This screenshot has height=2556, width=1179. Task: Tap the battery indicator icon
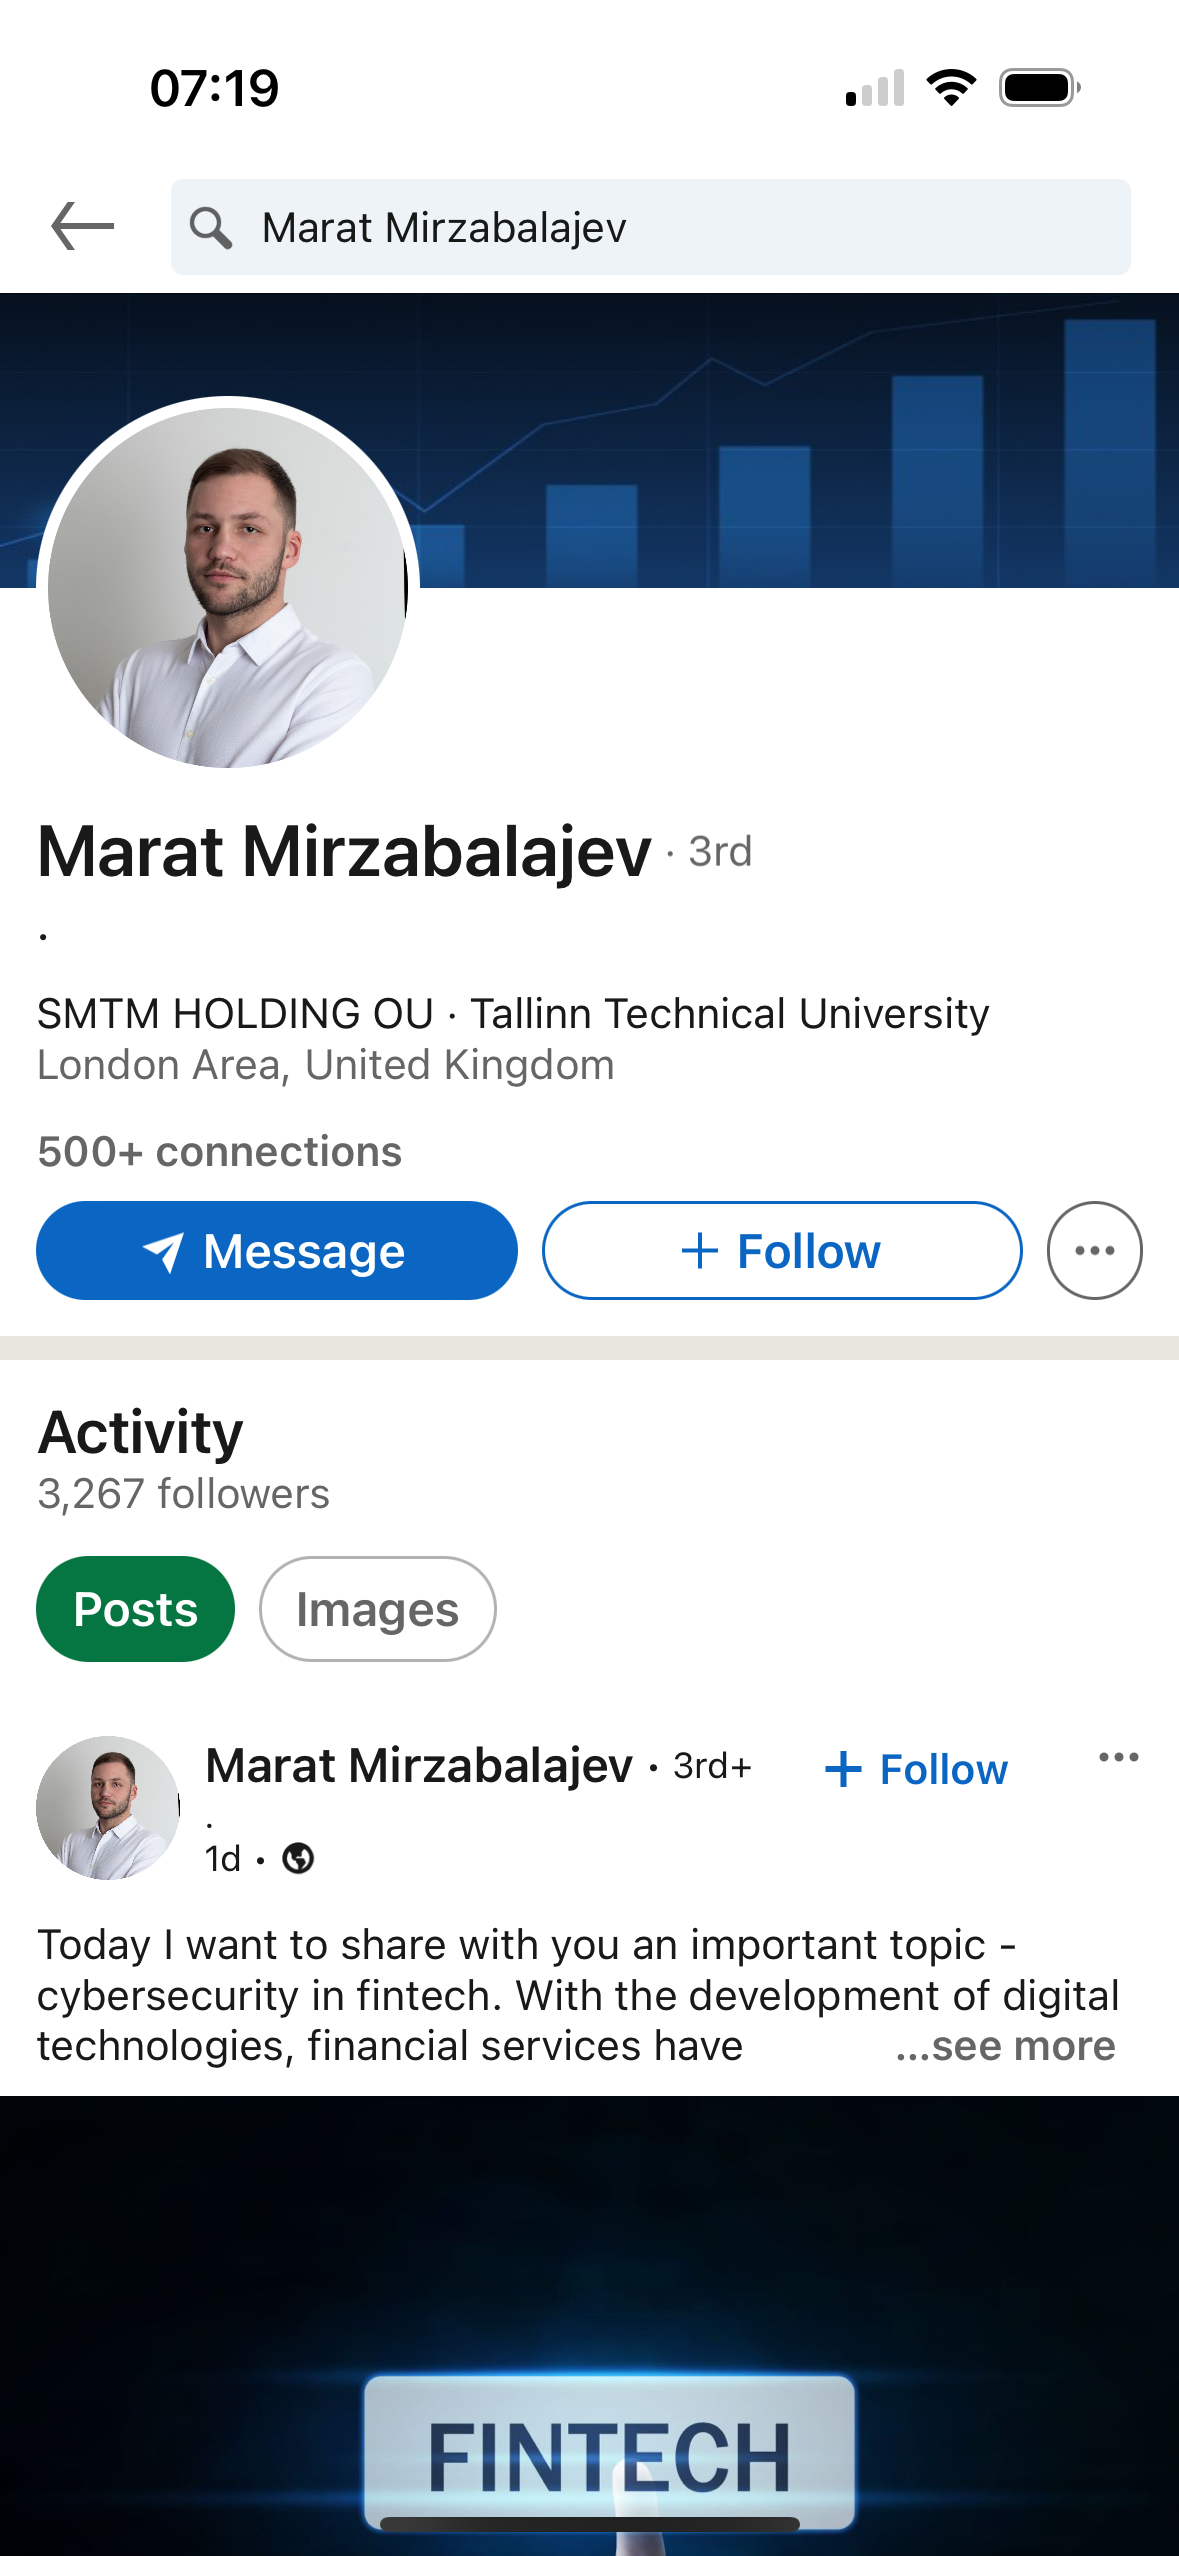tap(1040, 88)
